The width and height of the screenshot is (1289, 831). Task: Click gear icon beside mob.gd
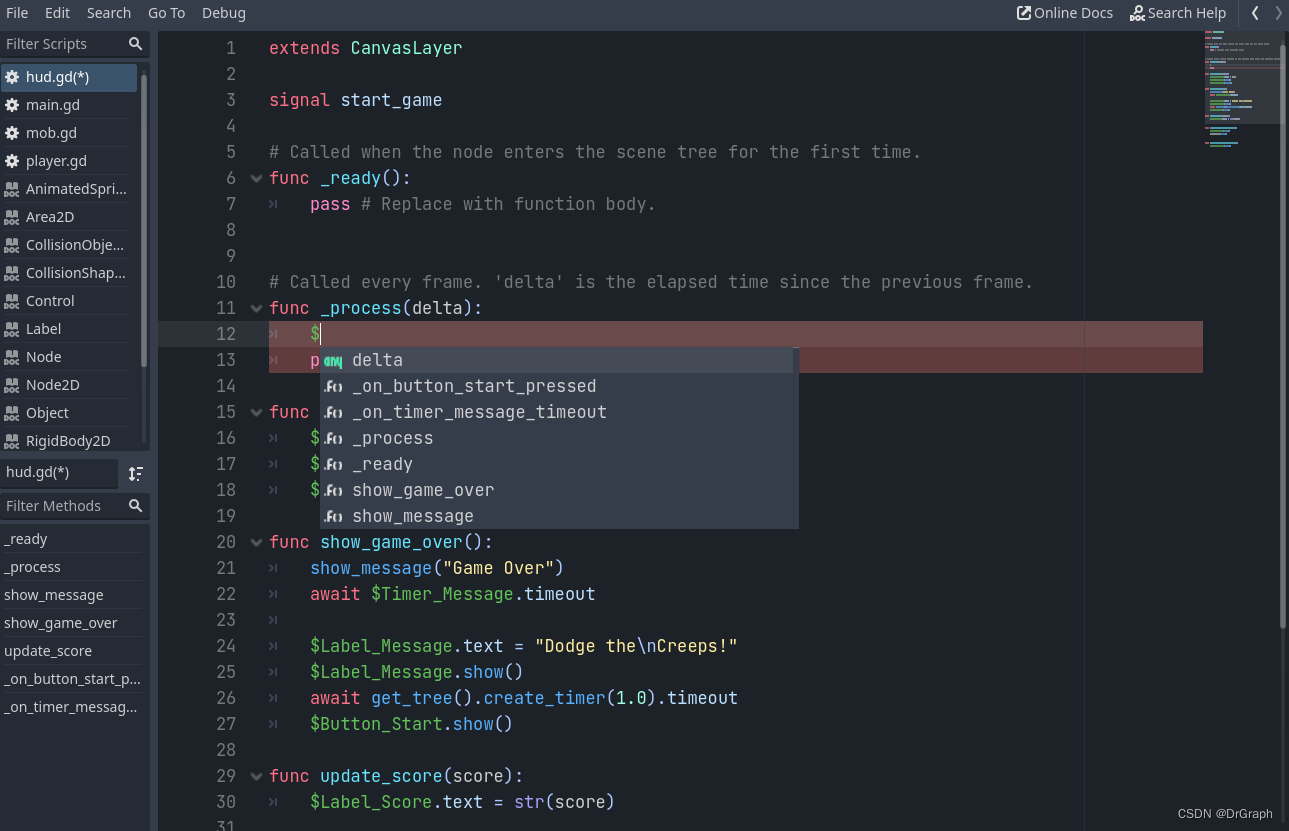(x=12, y=133)
